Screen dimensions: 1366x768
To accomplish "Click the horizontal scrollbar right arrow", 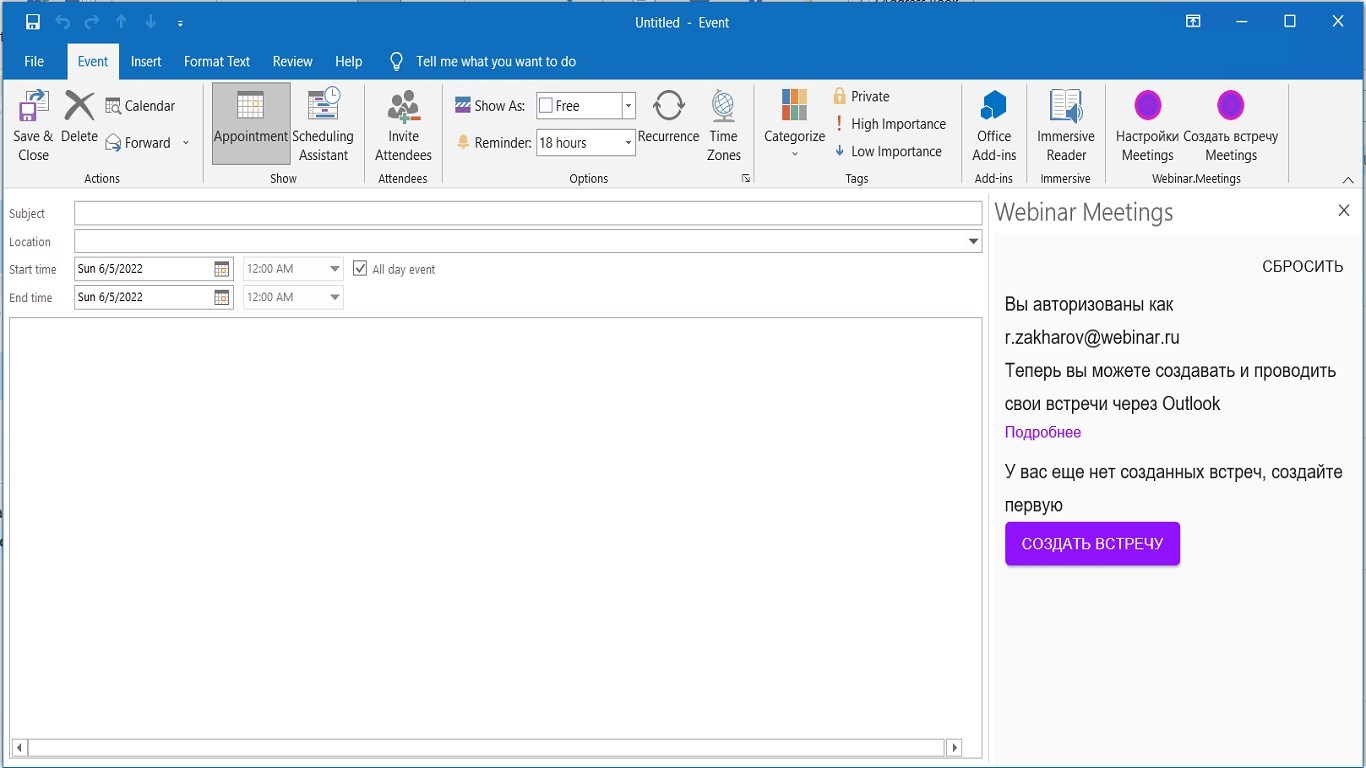I will [x=954, y=747].
